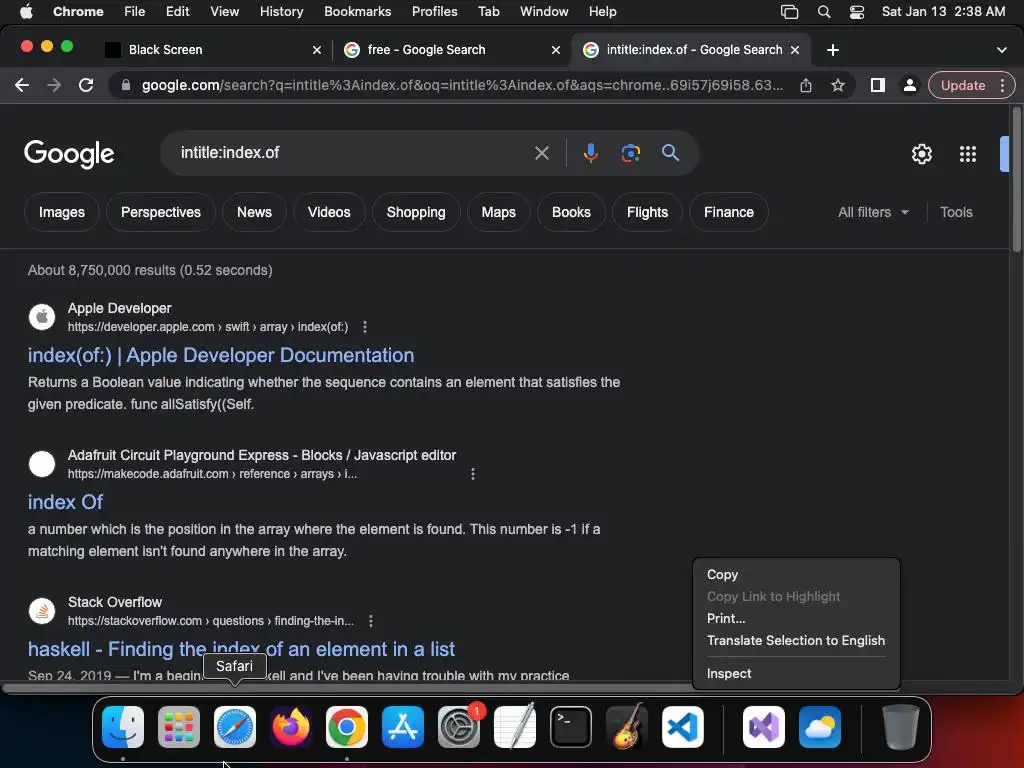Open GarageBand from the Dock

(x=627, y=727)
